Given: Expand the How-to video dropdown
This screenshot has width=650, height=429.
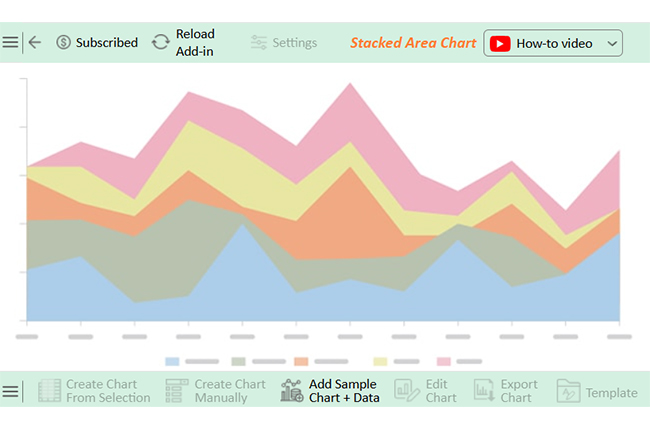Looking at the screenshot, I should [x=613, y=43].
